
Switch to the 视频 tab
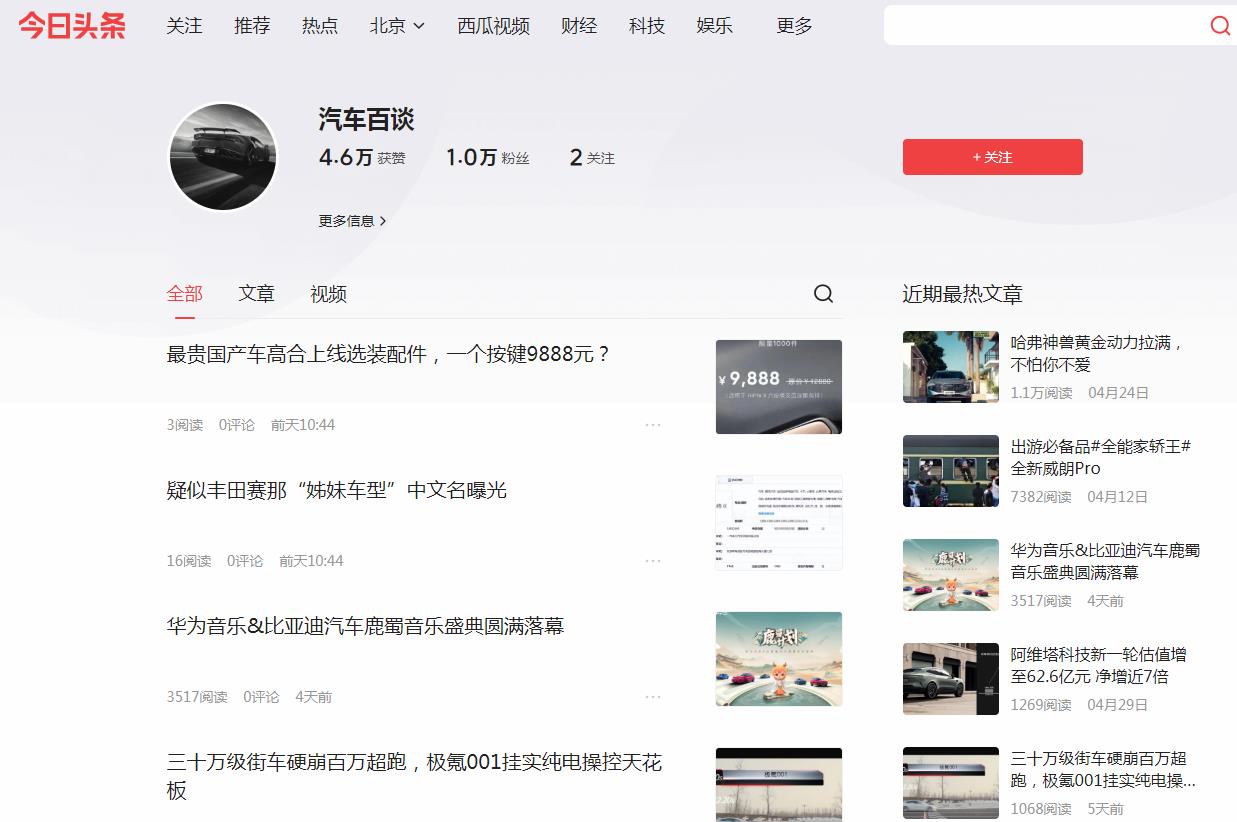(x=328, y=294)
